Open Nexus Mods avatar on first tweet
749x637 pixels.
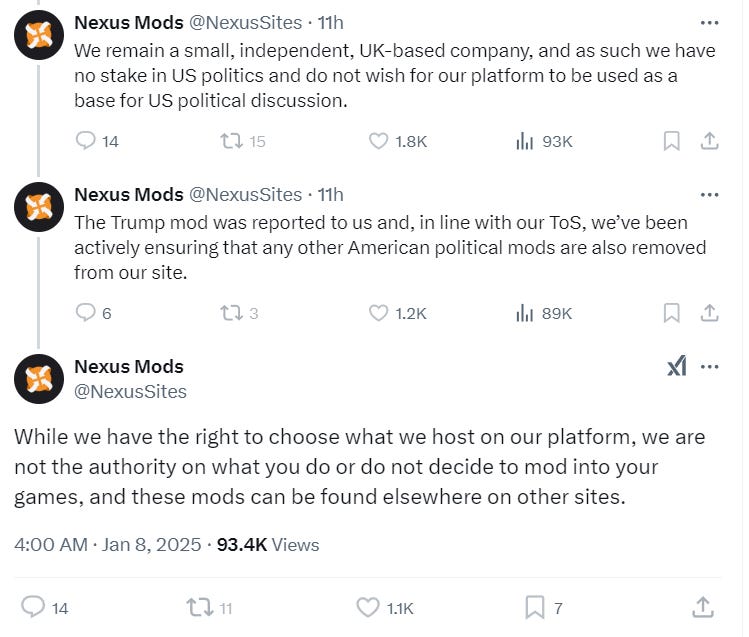(x=38, y=36)
